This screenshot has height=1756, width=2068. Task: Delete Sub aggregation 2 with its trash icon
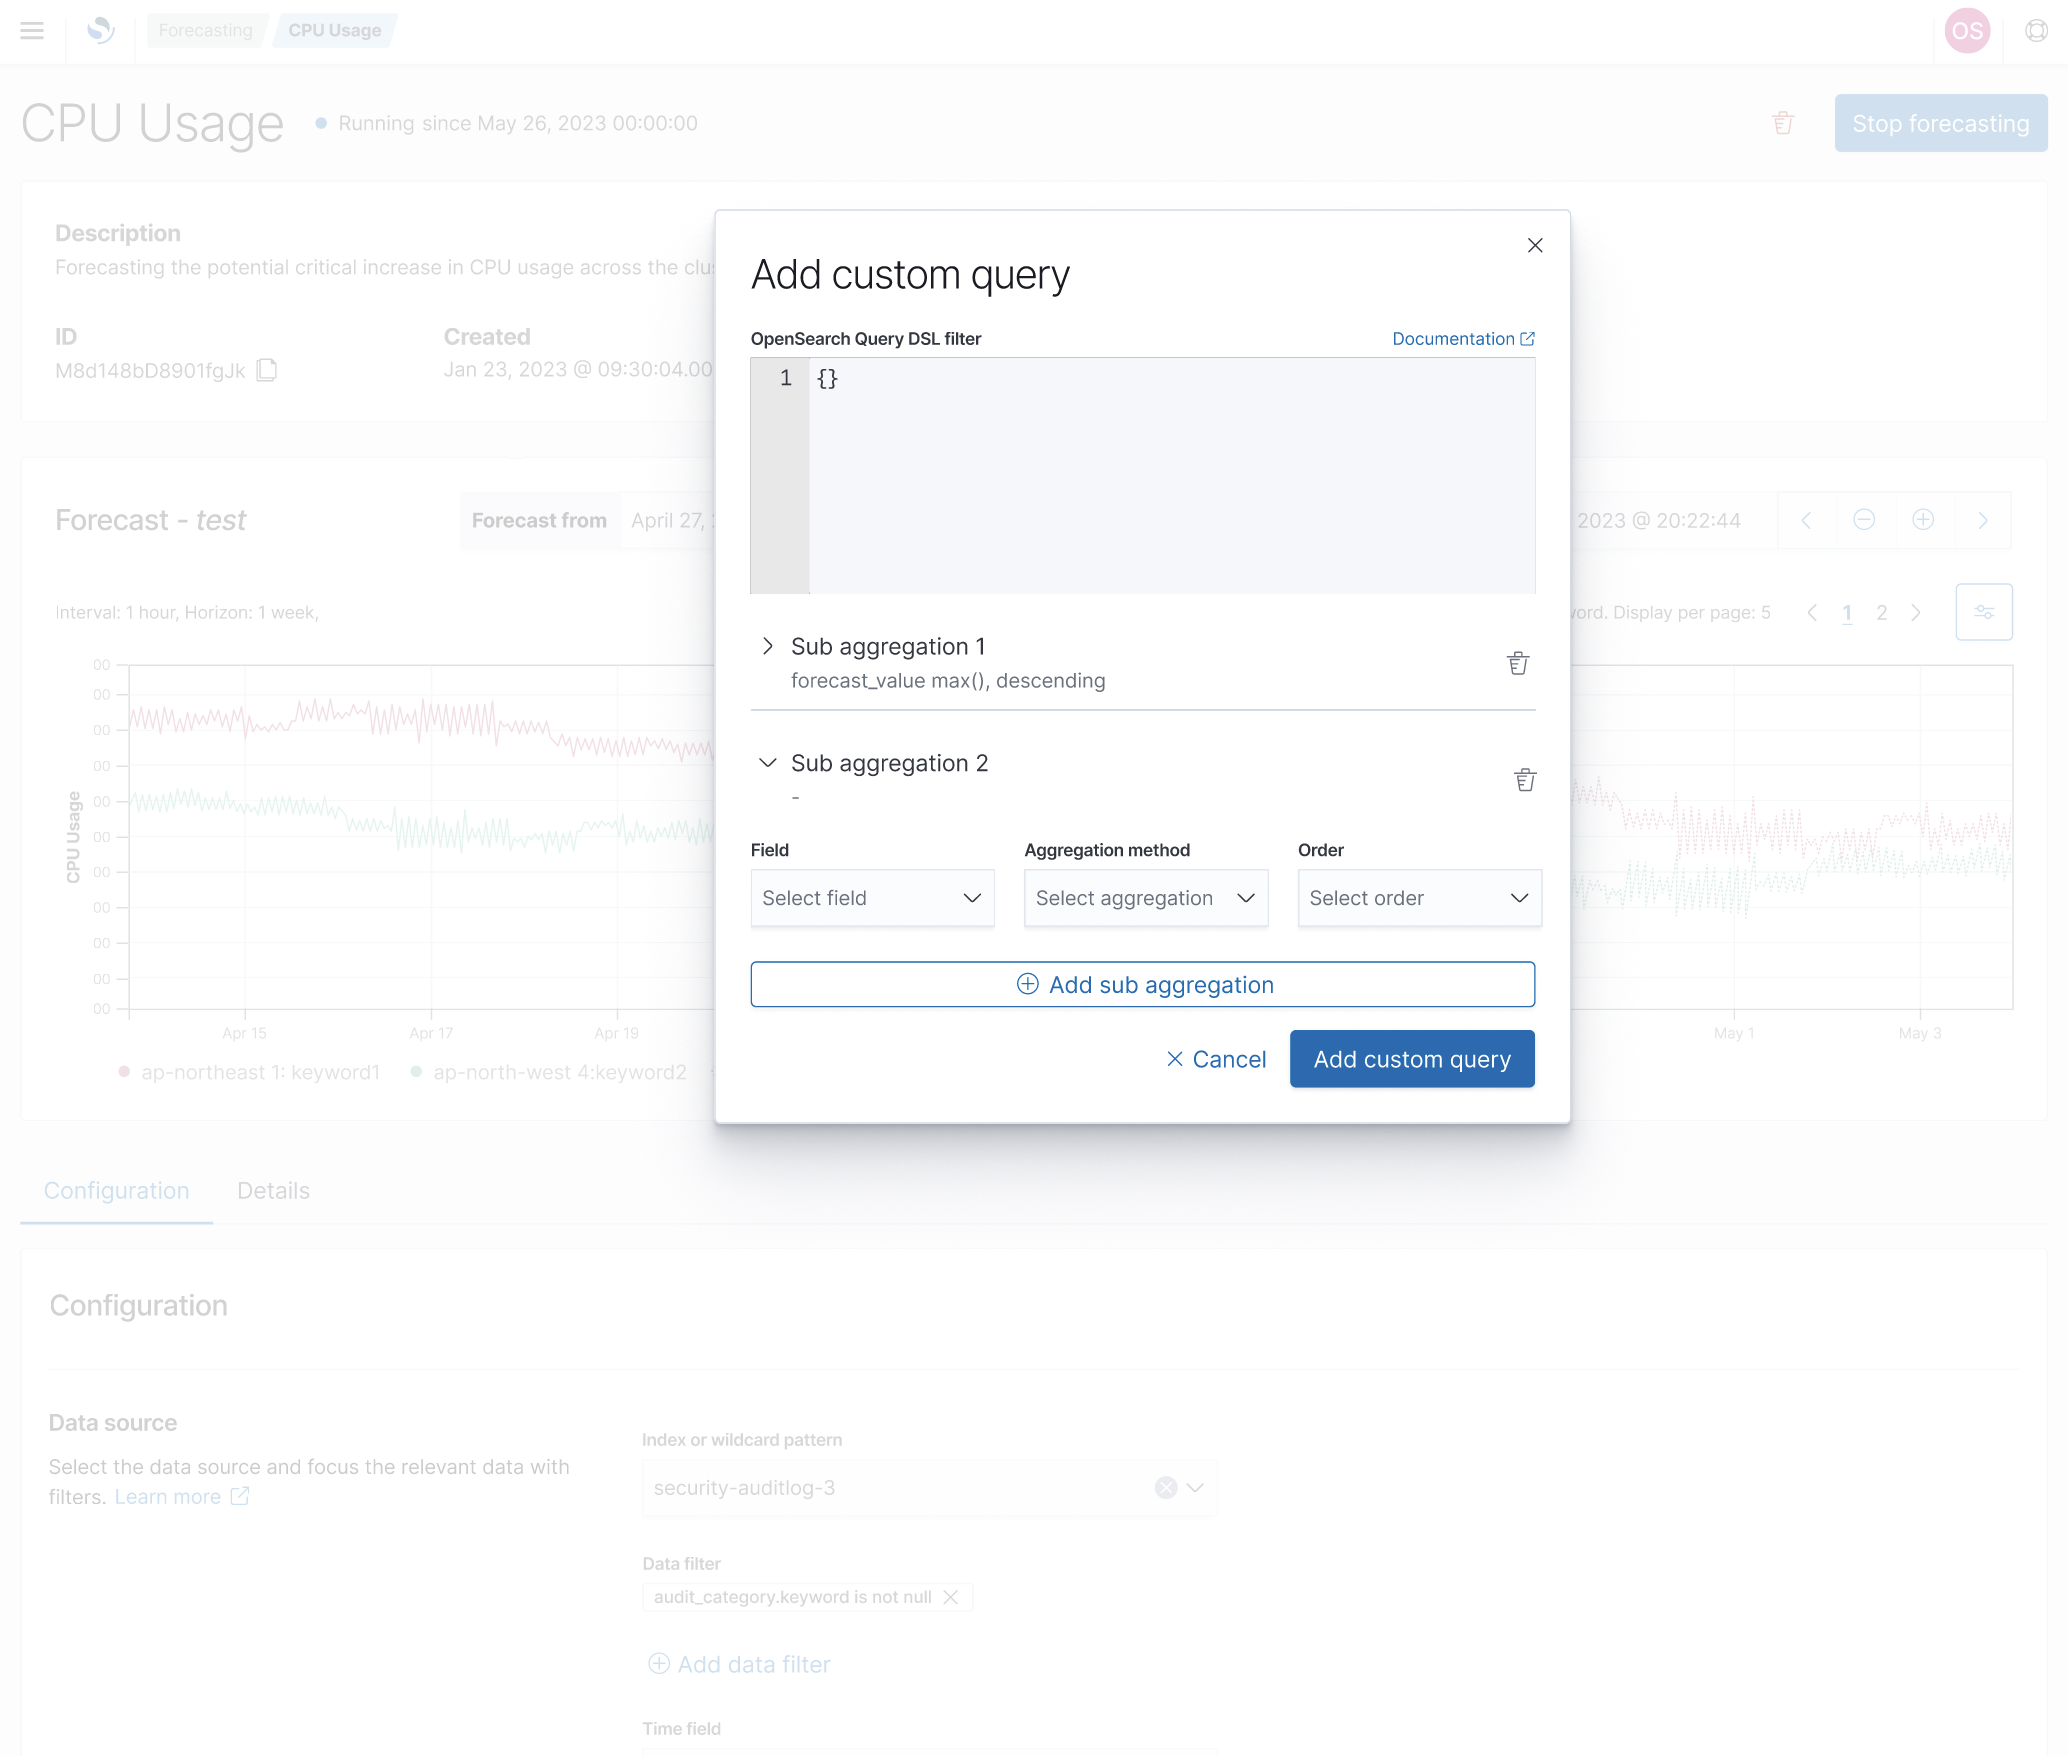point(1524,779)
